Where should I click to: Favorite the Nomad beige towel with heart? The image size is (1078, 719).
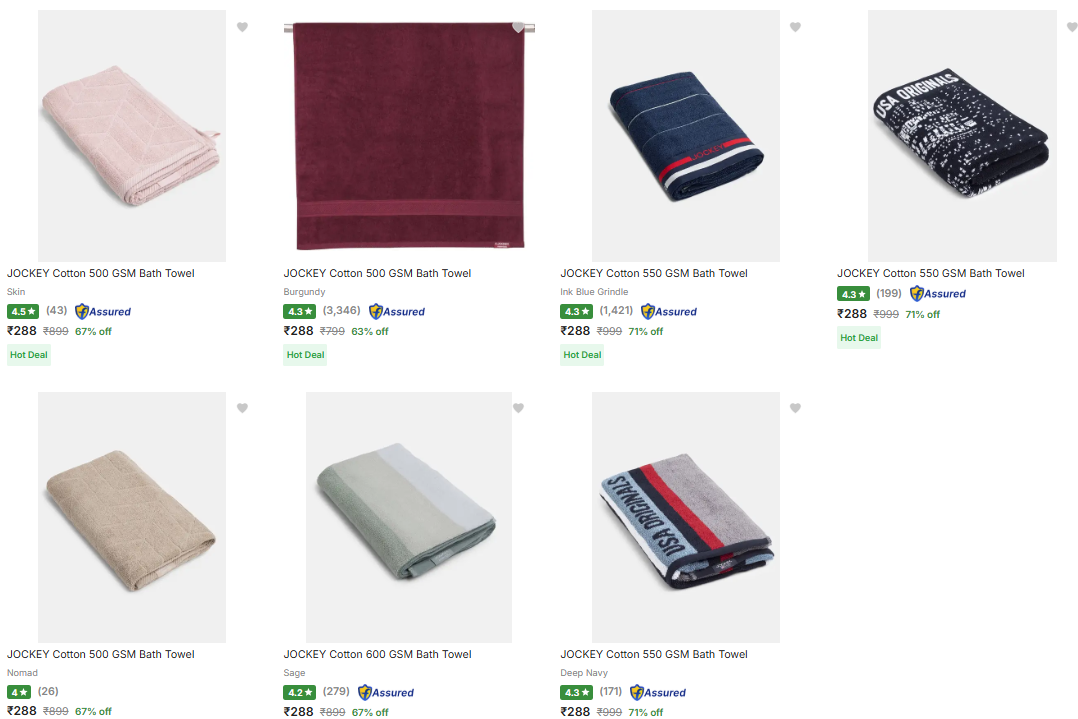[242, 408]
